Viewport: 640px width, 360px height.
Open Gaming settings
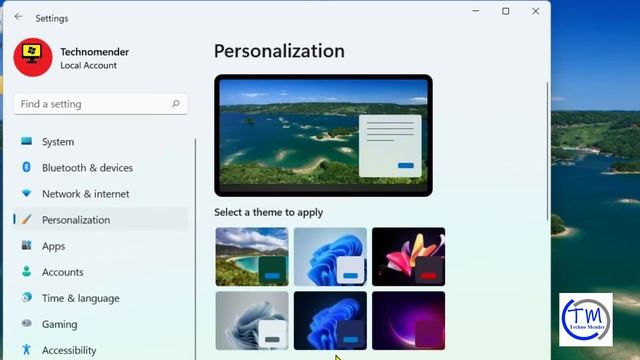pyautogui.click(x=101, y=324)
